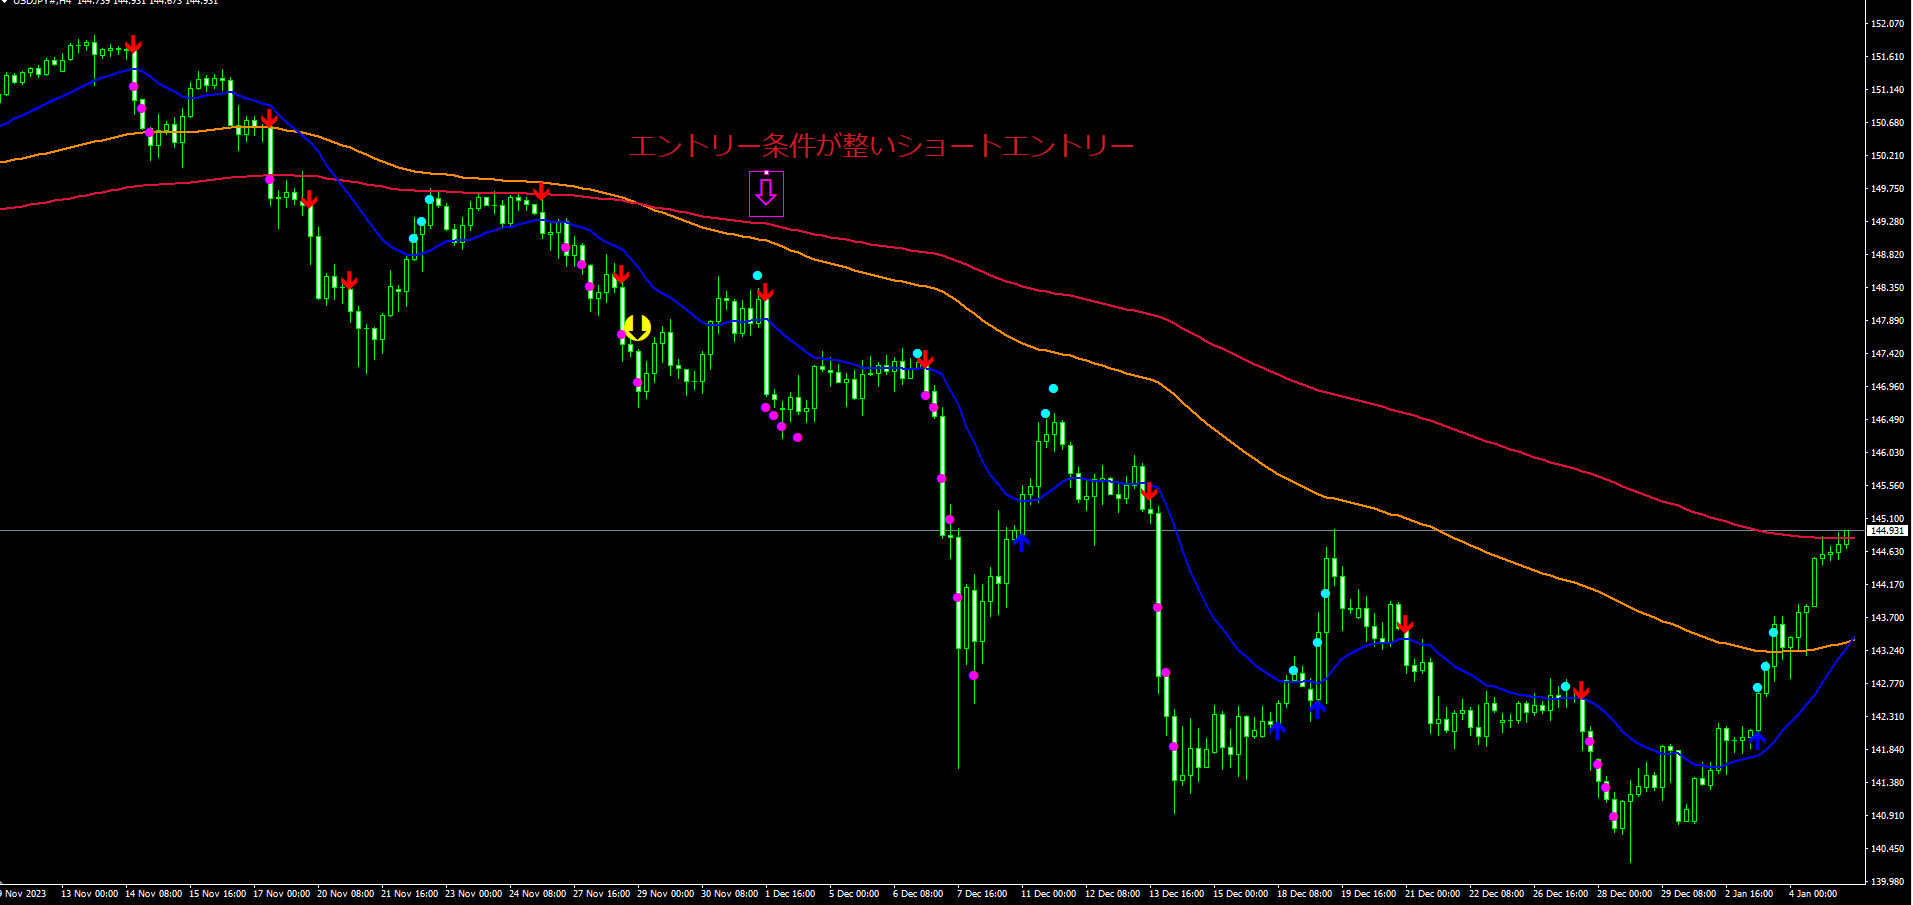The height and width of the screenshot is (905, 1913).
Task: Click the 140.910 price scale label
Action: pyautogui.click(x=1887, y=816)
